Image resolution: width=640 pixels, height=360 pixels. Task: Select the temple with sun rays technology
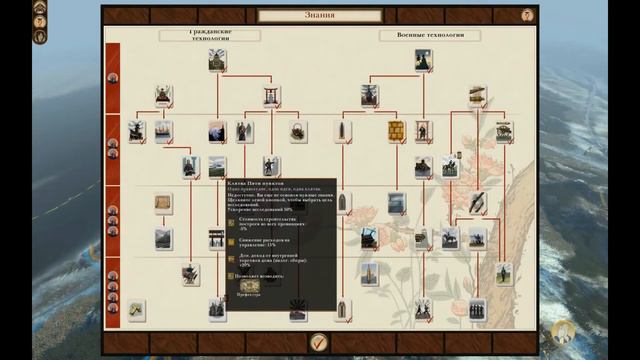coord(218,60)
